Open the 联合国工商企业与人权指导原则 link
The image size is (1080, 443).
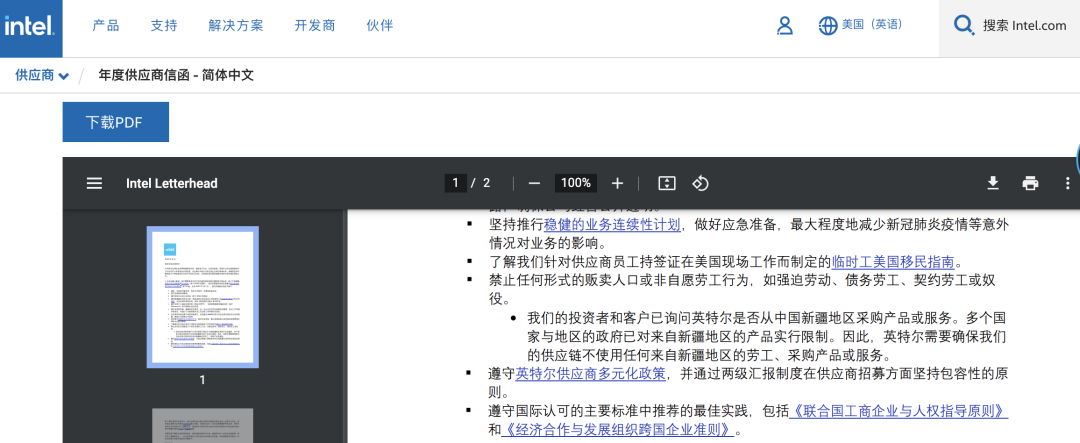pos(898,411)
